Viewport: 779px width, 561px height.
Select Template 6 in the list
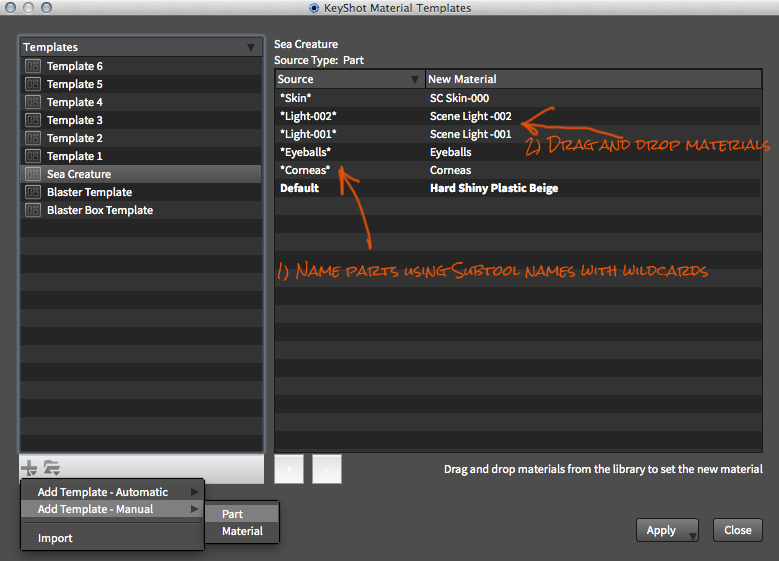point(75,66)
